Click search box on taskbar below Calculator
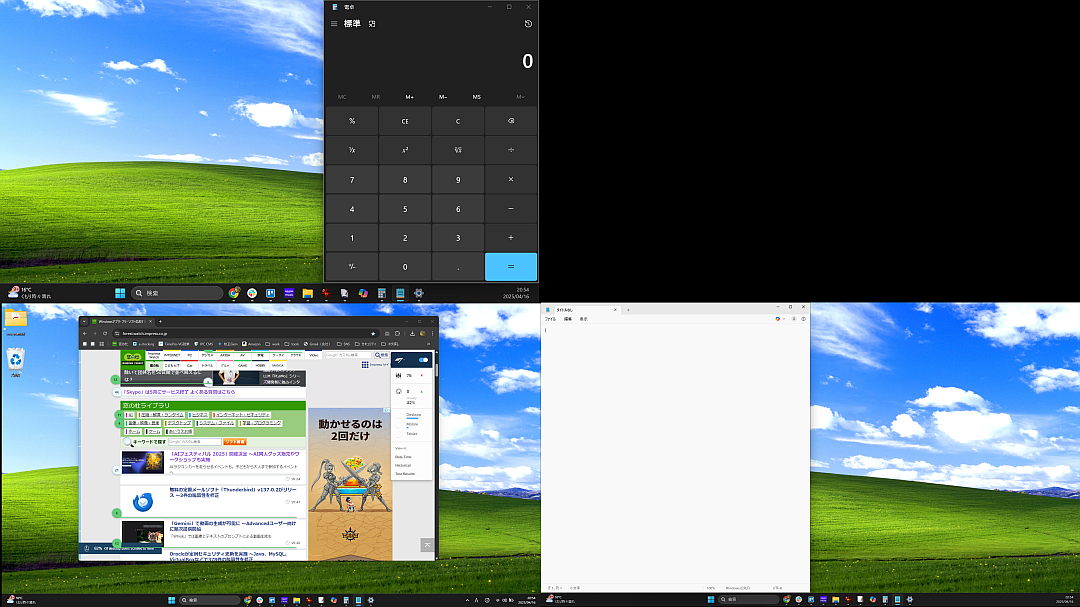 [x=178, y=293]
